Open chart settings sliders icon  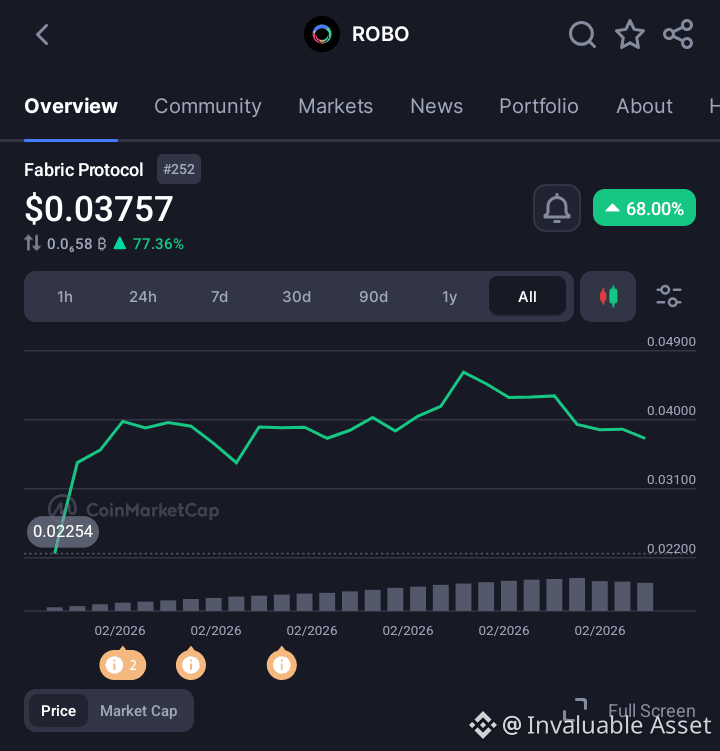669,296
